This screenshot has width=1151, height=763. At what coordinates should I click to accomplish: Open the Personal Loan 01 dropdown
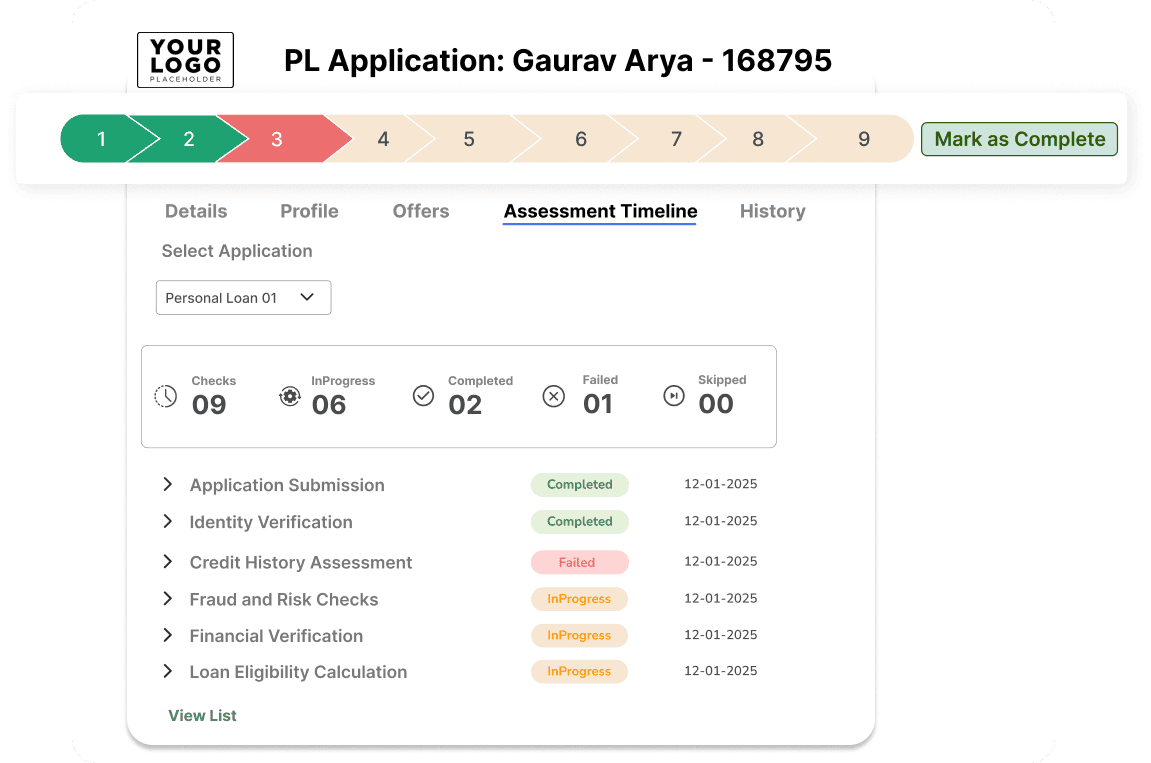tap(243, 297)
